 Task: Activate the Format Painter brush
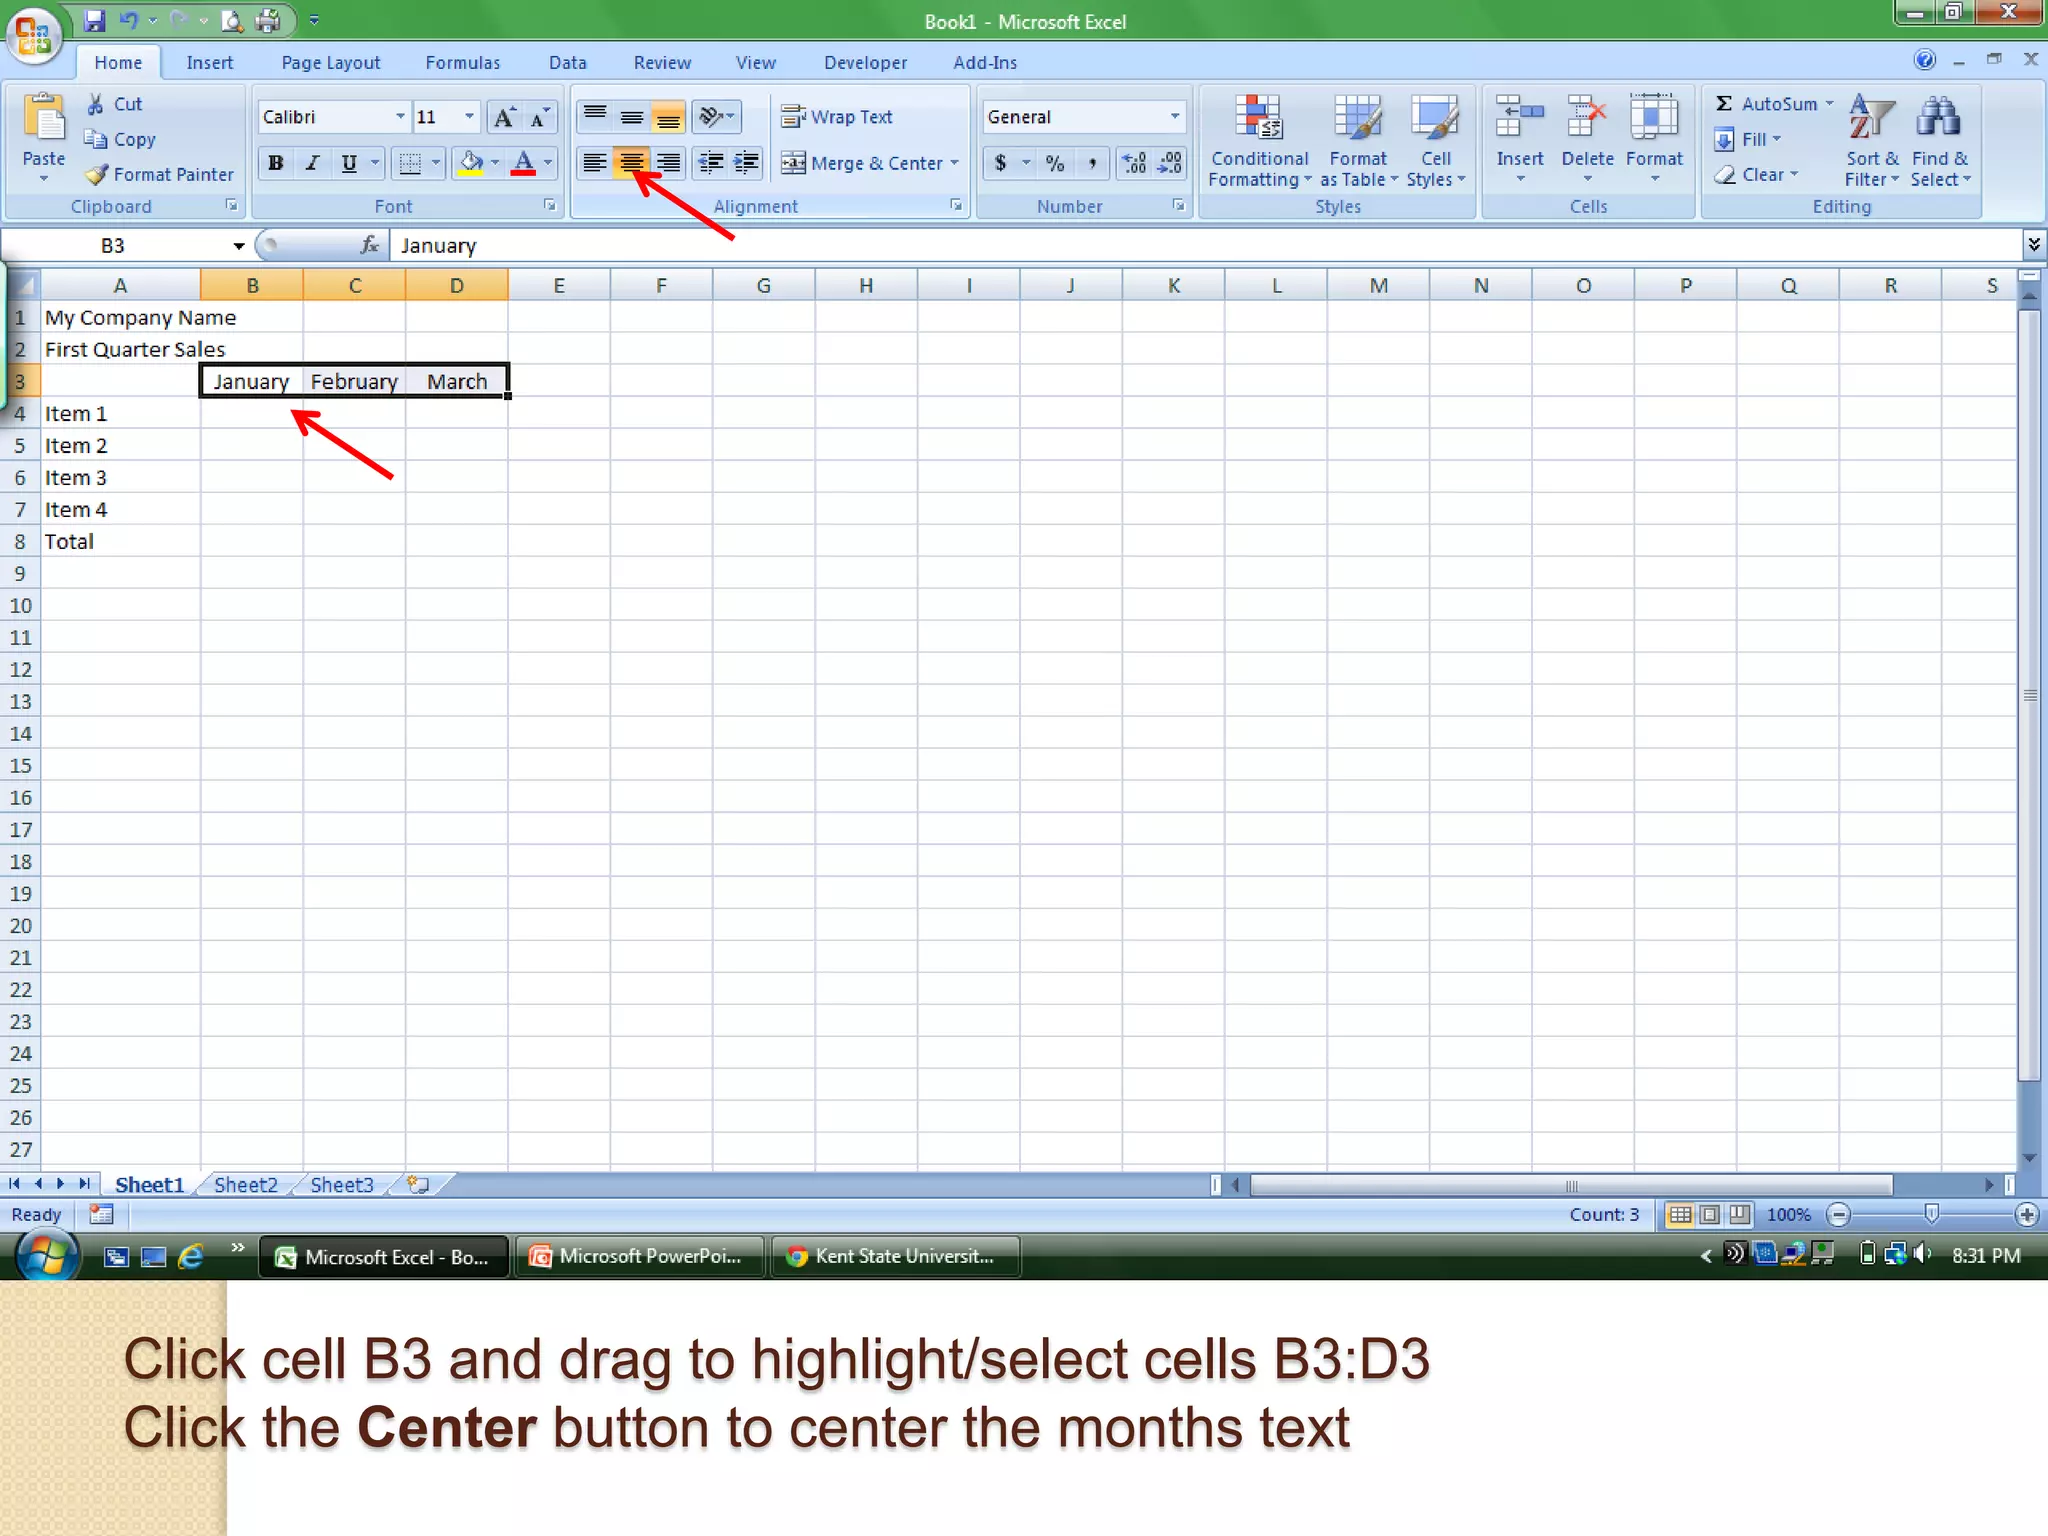click(x=160, y=174)
